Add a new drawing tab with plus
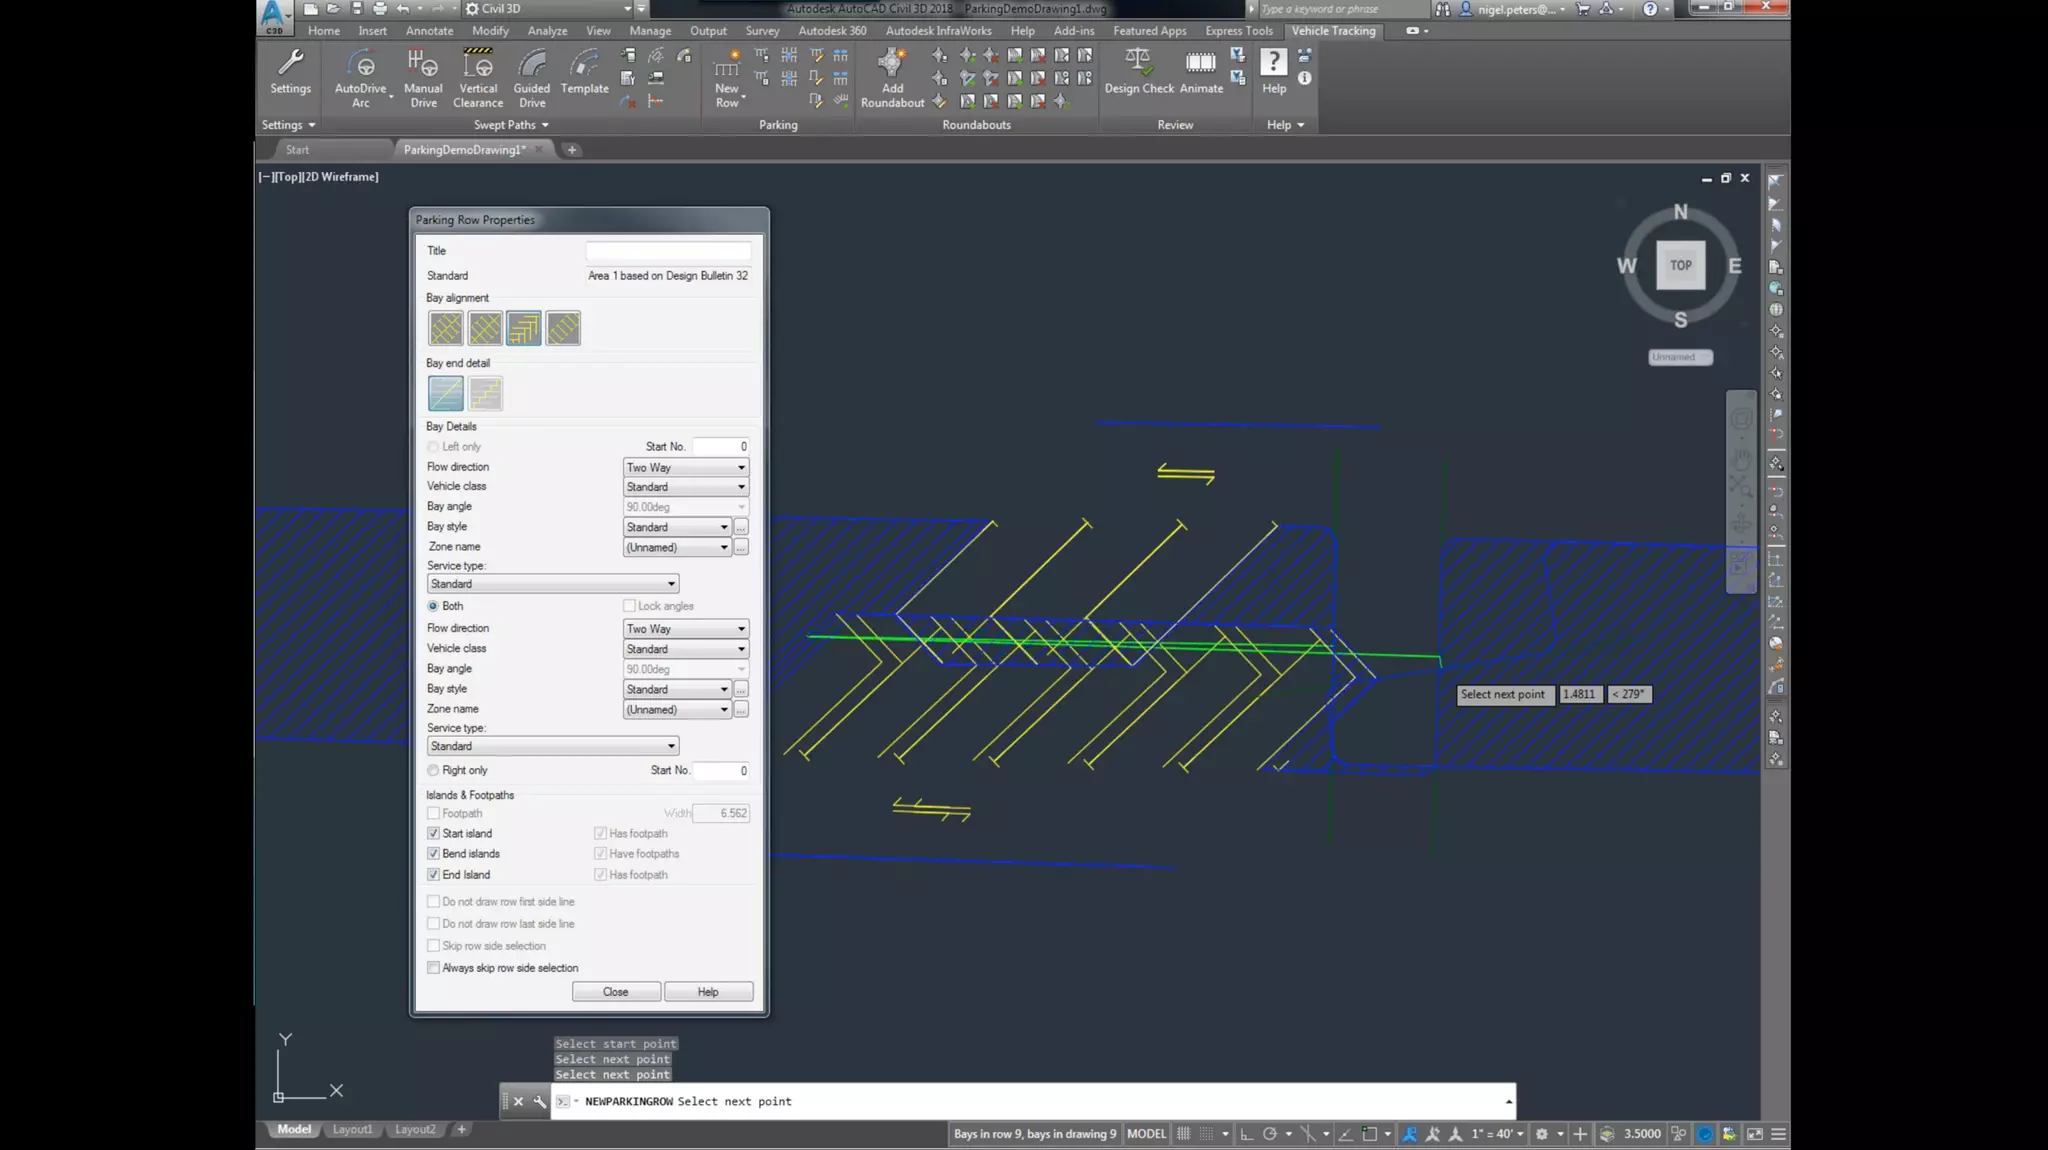This screenshot has width=2048, height=1150. (x=571, y=150)
